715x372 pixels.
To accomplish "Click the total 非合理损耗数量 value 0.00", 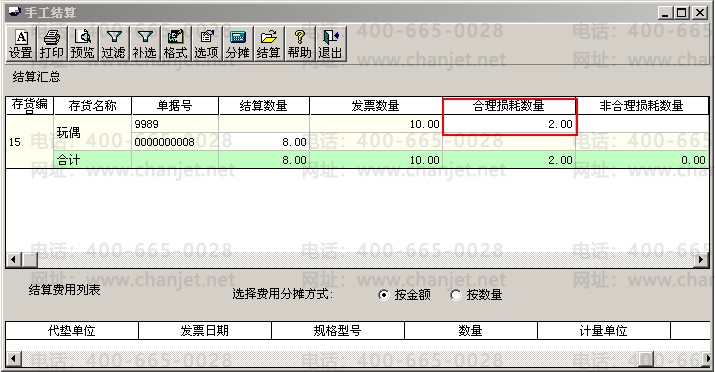I will (x=642, y=160).
